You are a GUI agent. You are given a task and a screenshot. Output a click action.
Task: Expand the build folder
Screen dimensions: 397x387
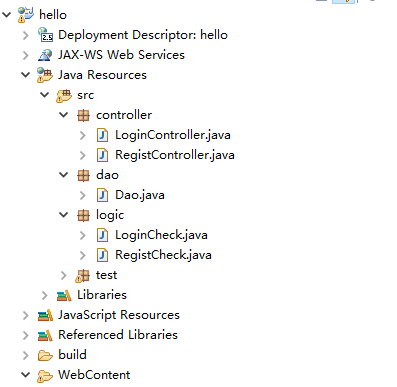pyautogui.click(x=26, y=355)
